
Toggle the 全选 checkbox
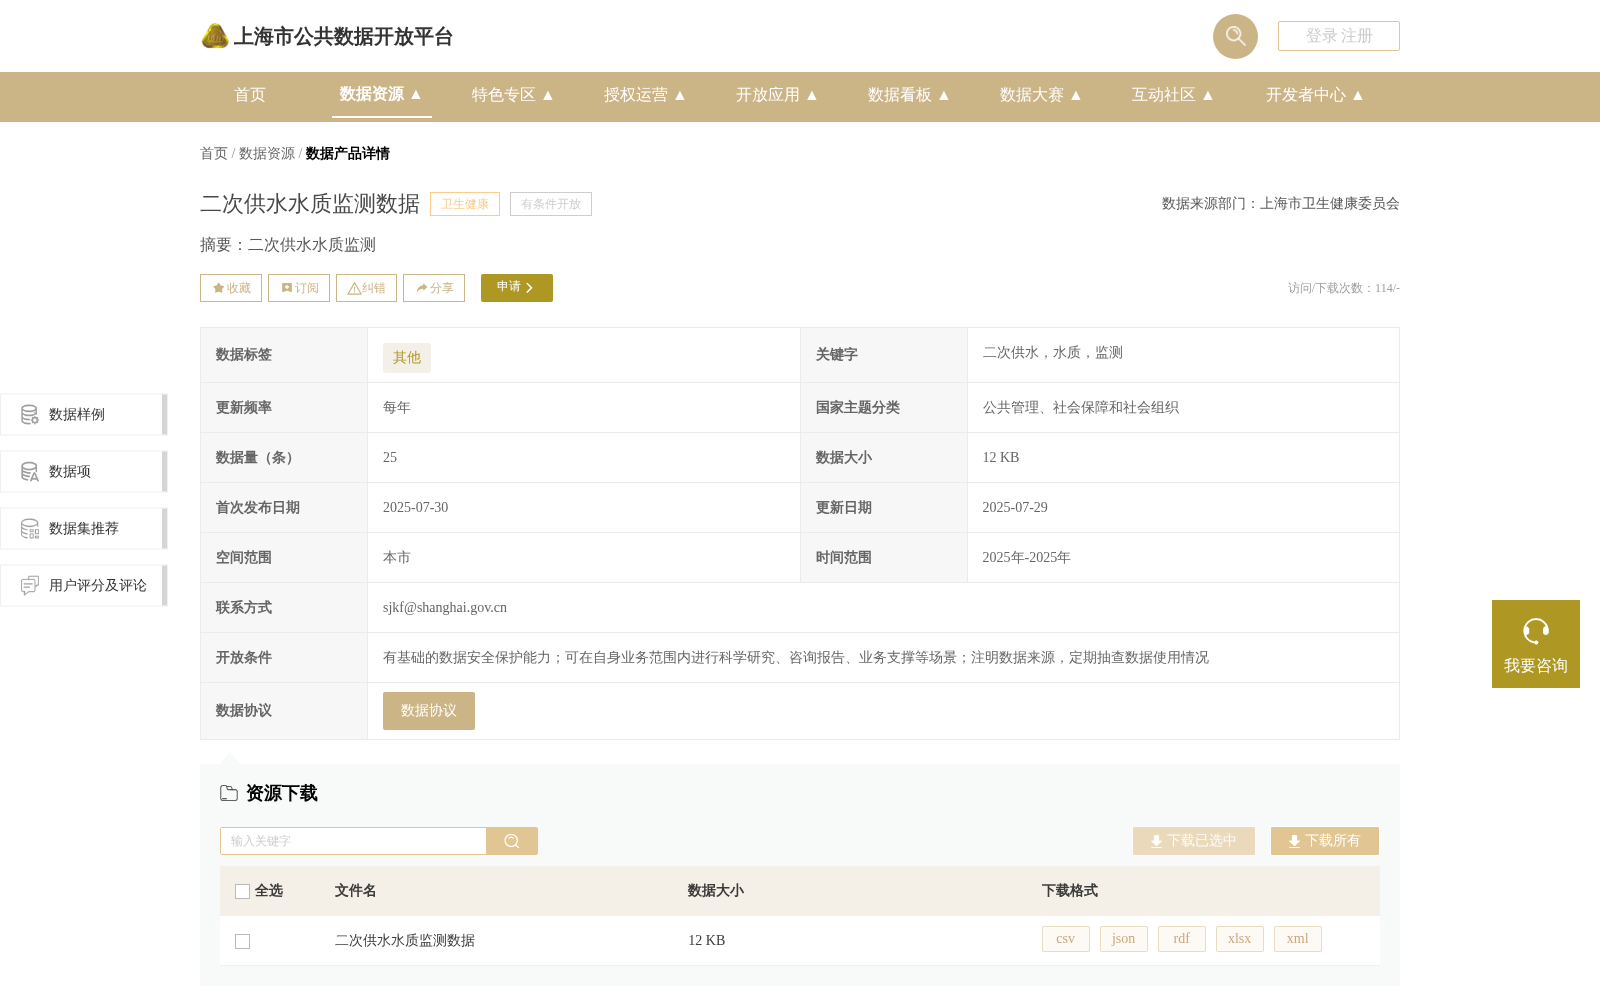click(242, 891)
